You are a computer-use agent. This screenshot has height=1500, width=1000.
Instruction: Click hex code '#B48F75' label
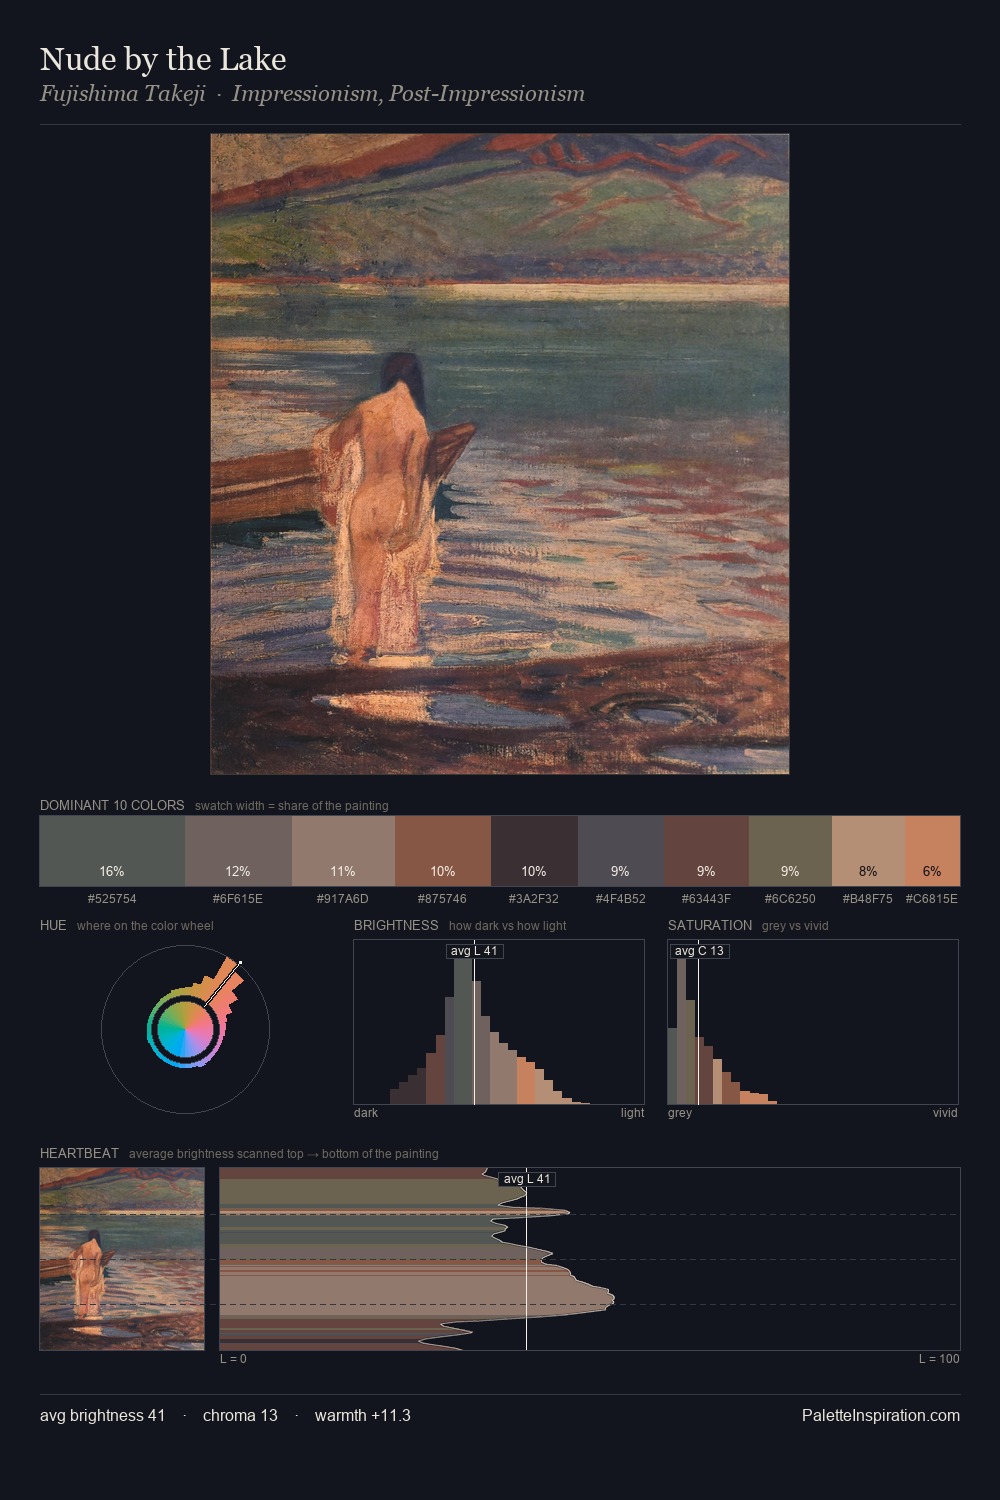(868, 899)
